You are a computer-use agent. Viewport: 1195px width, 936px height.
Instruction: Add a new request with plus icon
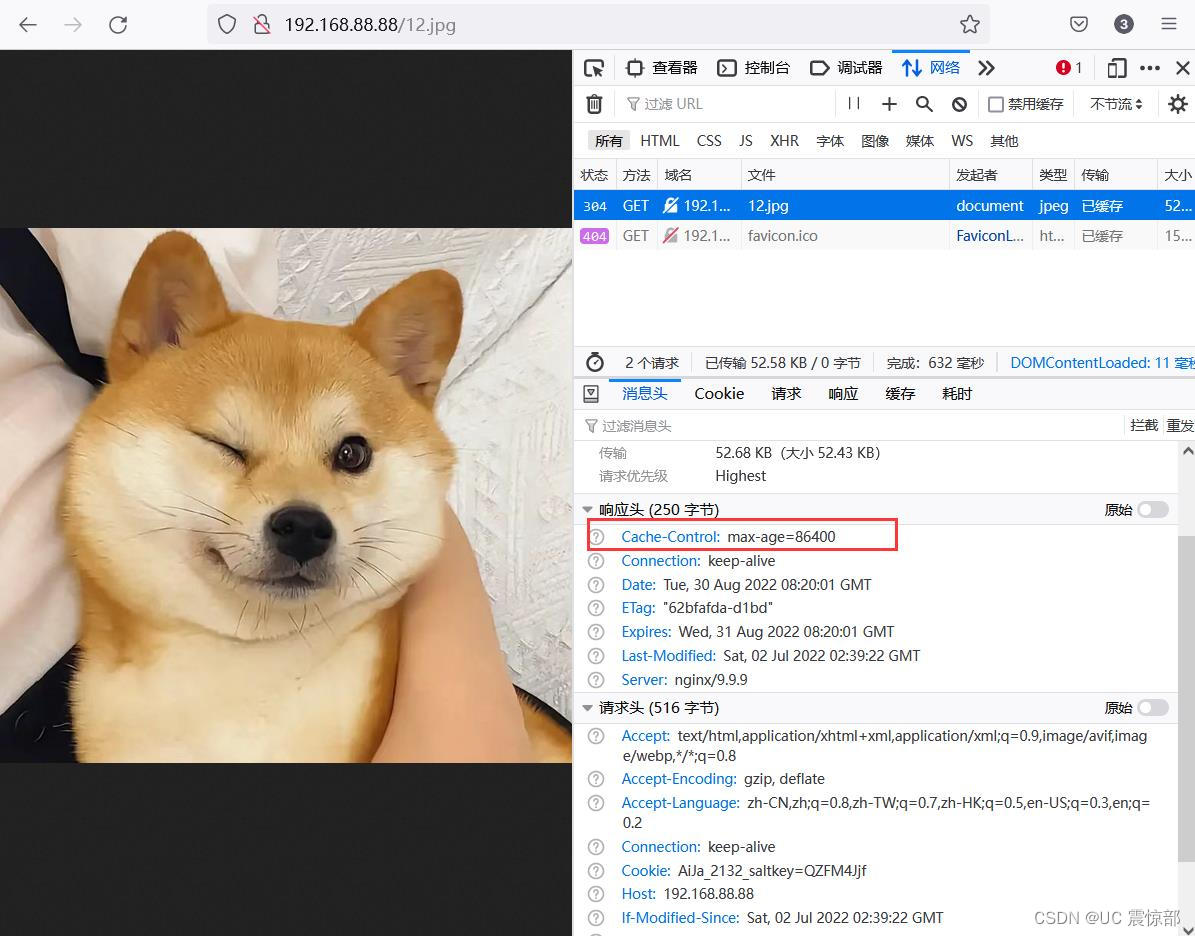889,104
